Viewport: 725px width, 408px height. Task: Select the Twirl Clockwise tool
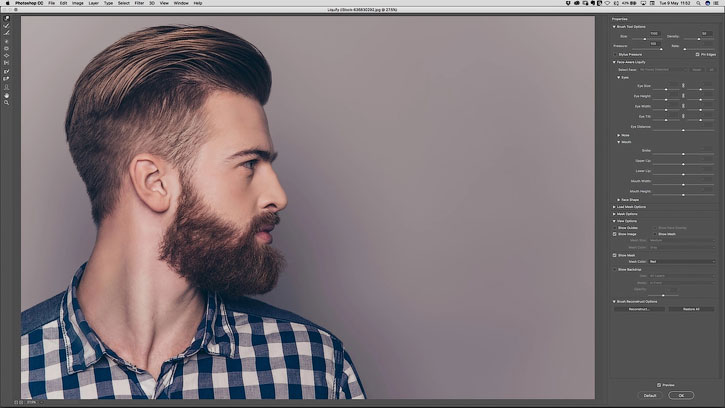coord(6,41)
